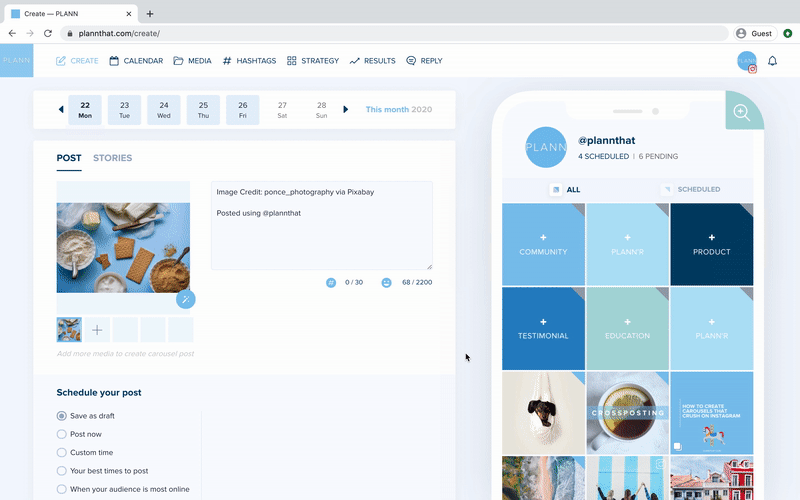Select Post now option
800x500 pixels.
[79, 434]
